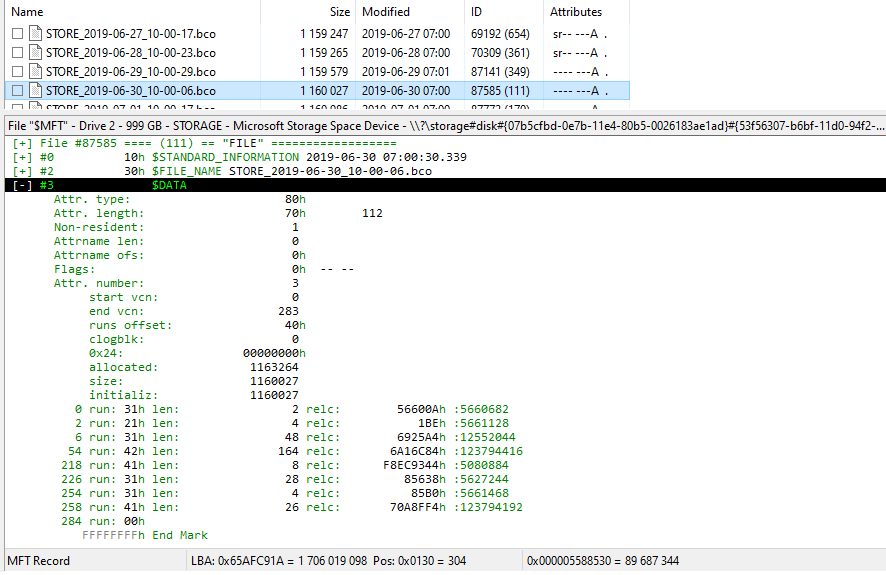Click ID value 69192 (654)
This screenshot has width=886, height=575.
coord(500,34)
